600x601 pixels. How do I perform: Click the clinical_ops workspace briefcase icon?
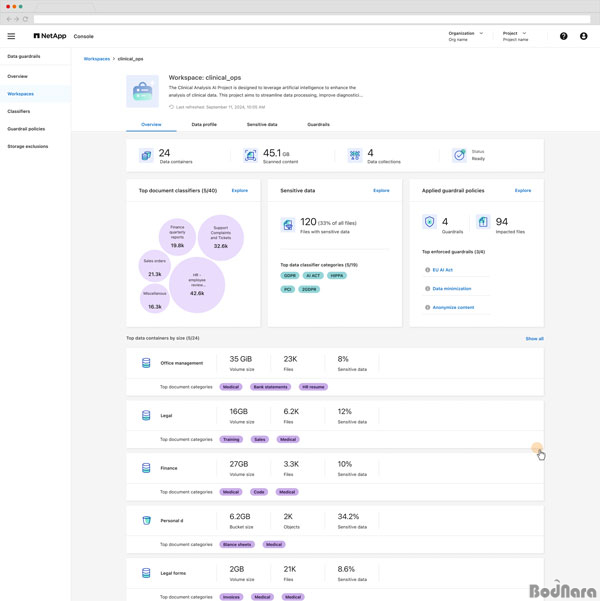[x=142, y=91]
